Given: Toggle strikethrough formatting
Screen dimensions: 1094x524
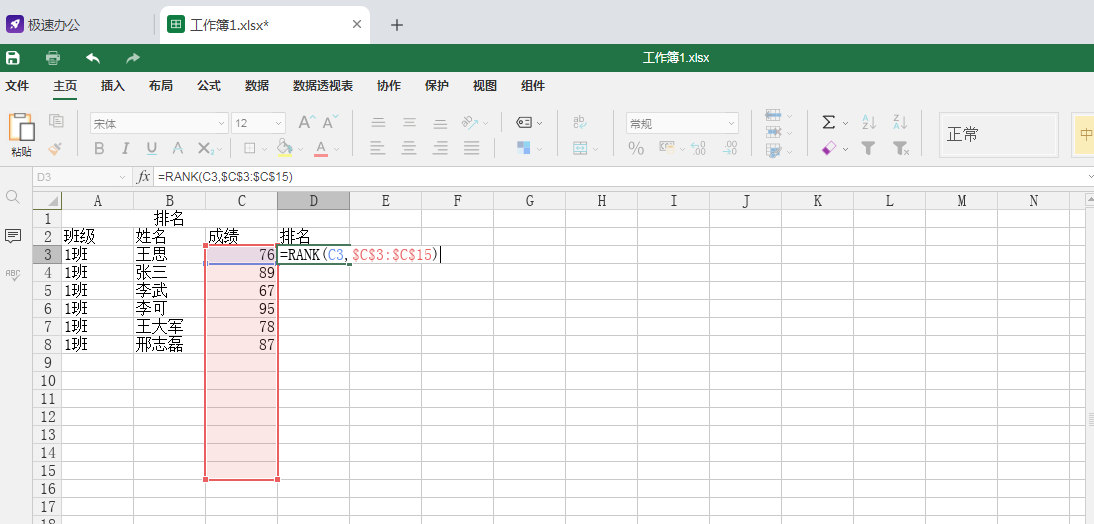Looking at the screenshot, I should [178, 148].
